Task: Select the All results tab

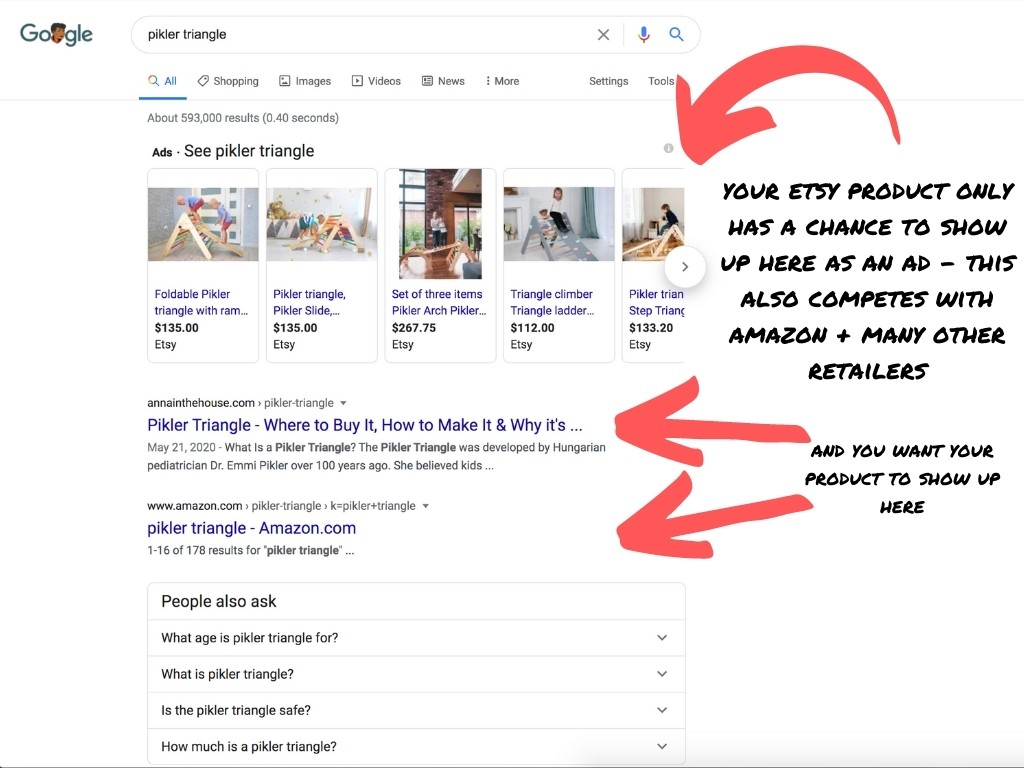Action: (163, 81)
